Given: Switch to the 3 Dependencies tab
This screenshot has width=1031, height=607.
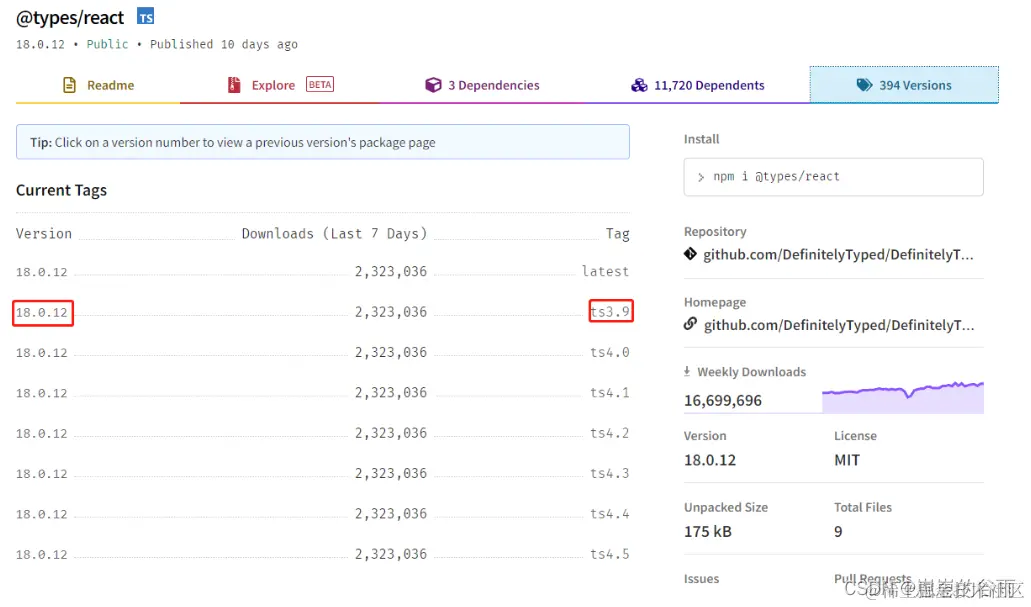Looking at the screenshot, I should click(482, 85).
